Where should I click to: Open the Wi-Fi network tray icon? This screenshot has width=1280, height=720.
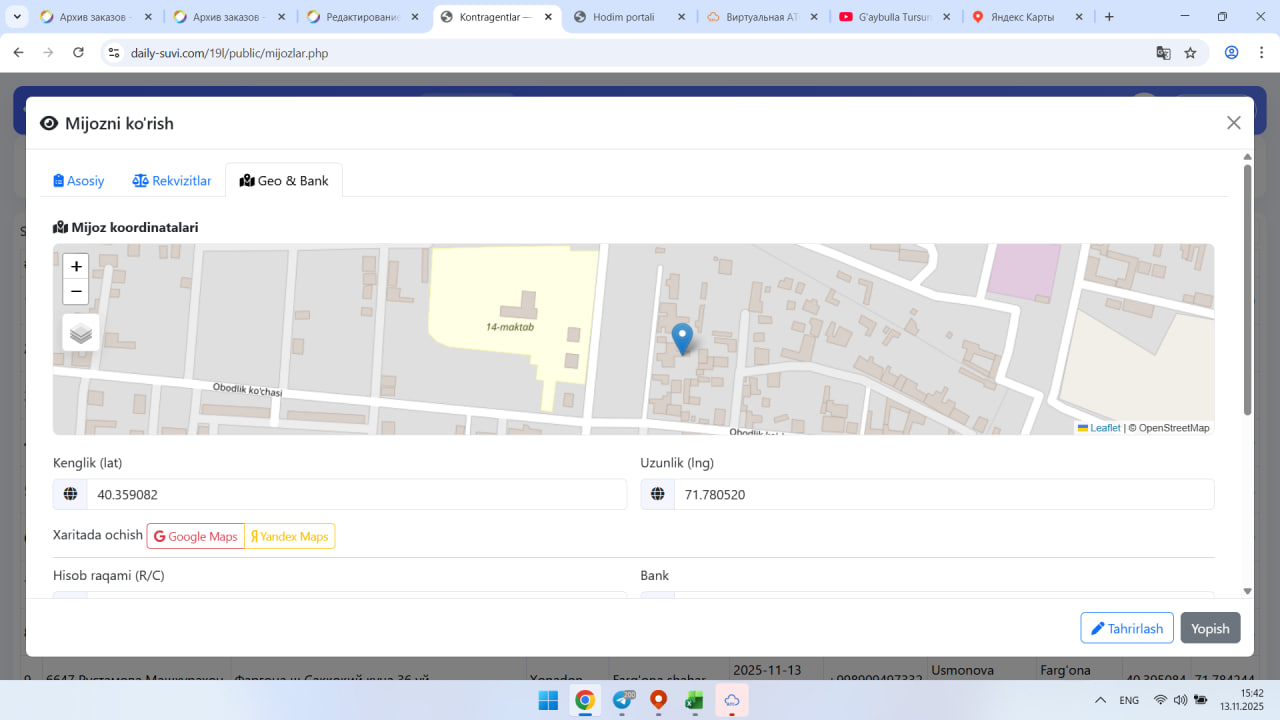click(1160, 700)
